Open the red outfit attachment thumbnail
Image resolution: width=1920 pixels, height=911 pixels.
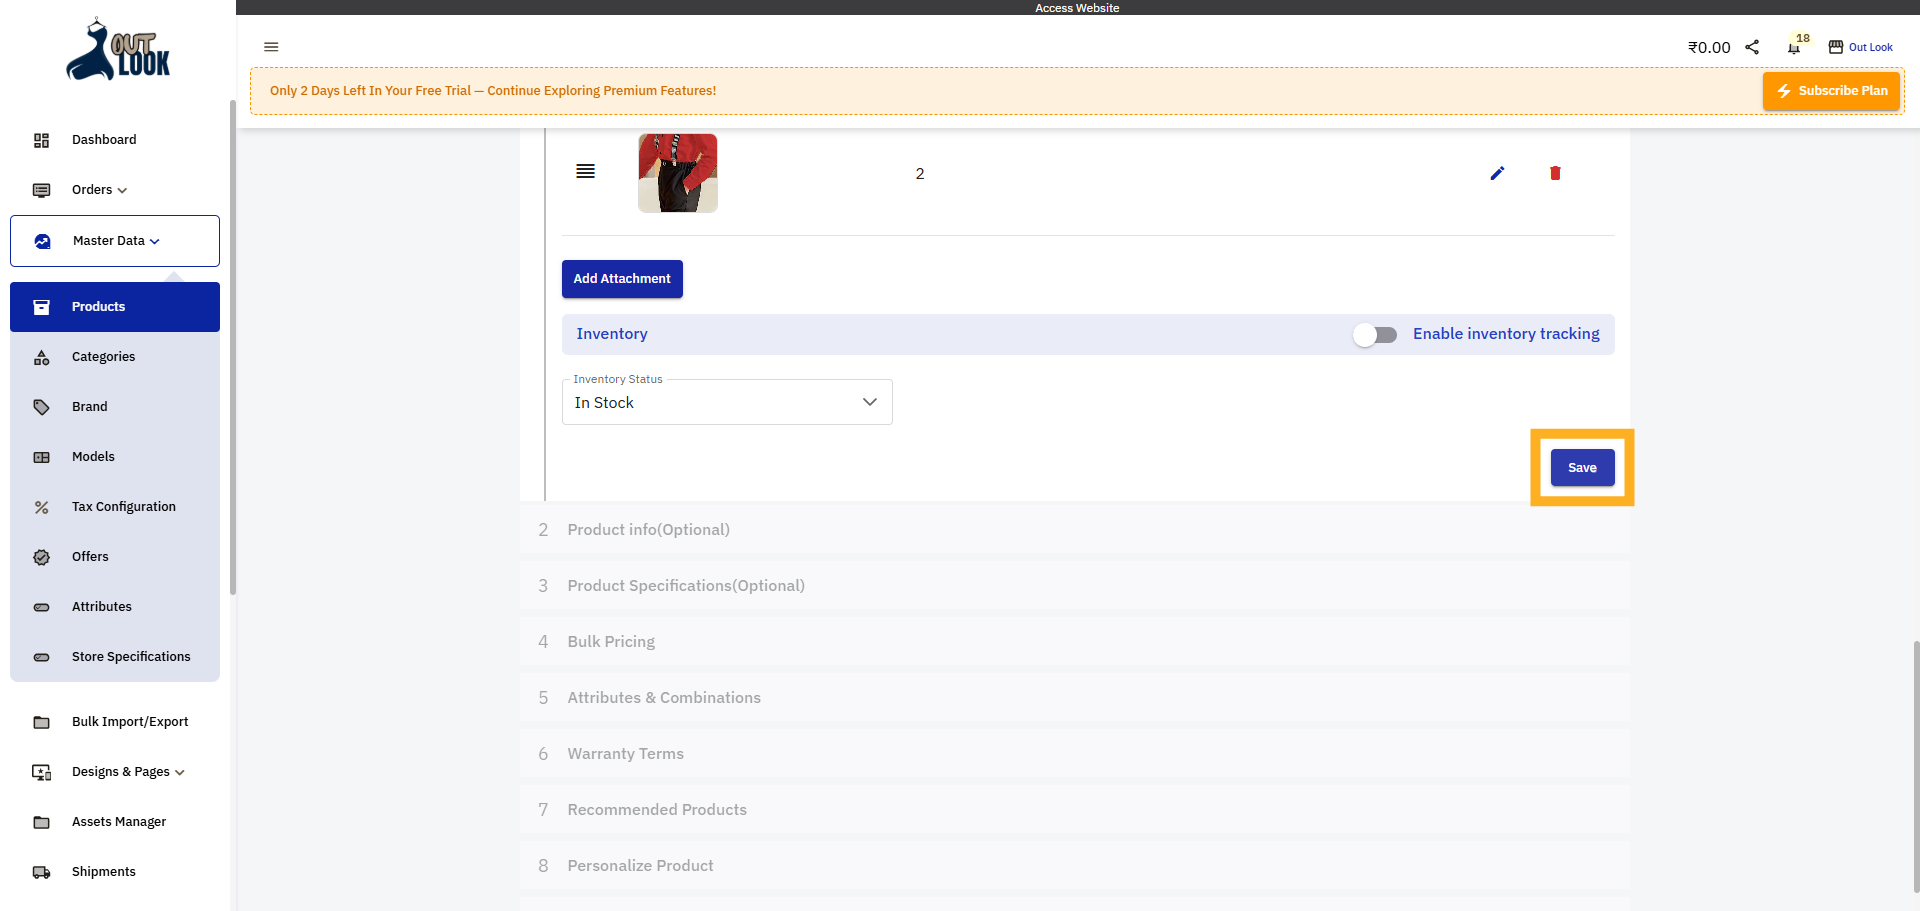point(678,173)
